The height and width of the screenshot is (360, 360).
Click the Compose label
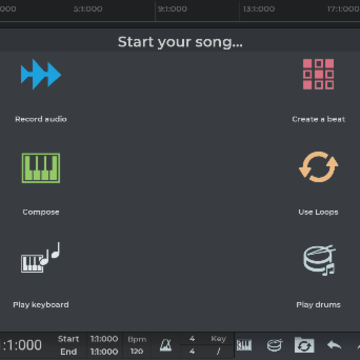[x=41, y=212]
